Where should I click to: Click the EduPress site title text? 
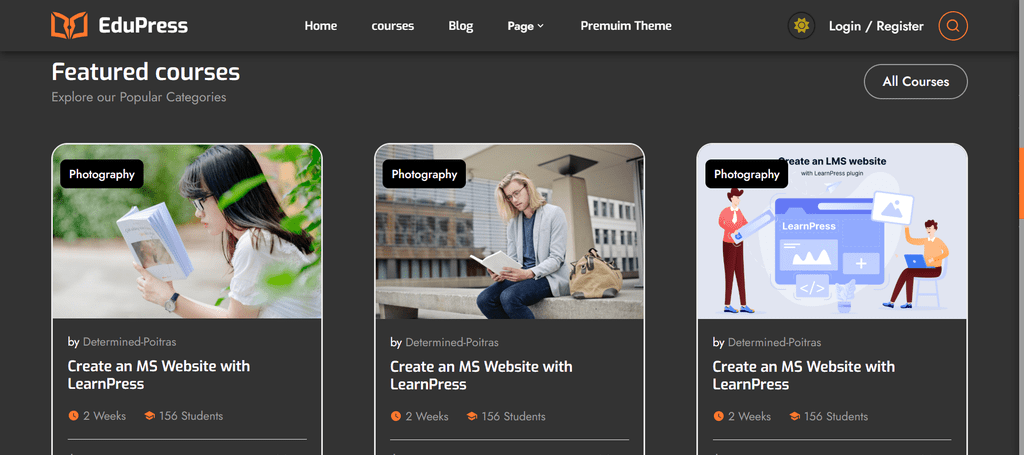[x=143, y=25]
